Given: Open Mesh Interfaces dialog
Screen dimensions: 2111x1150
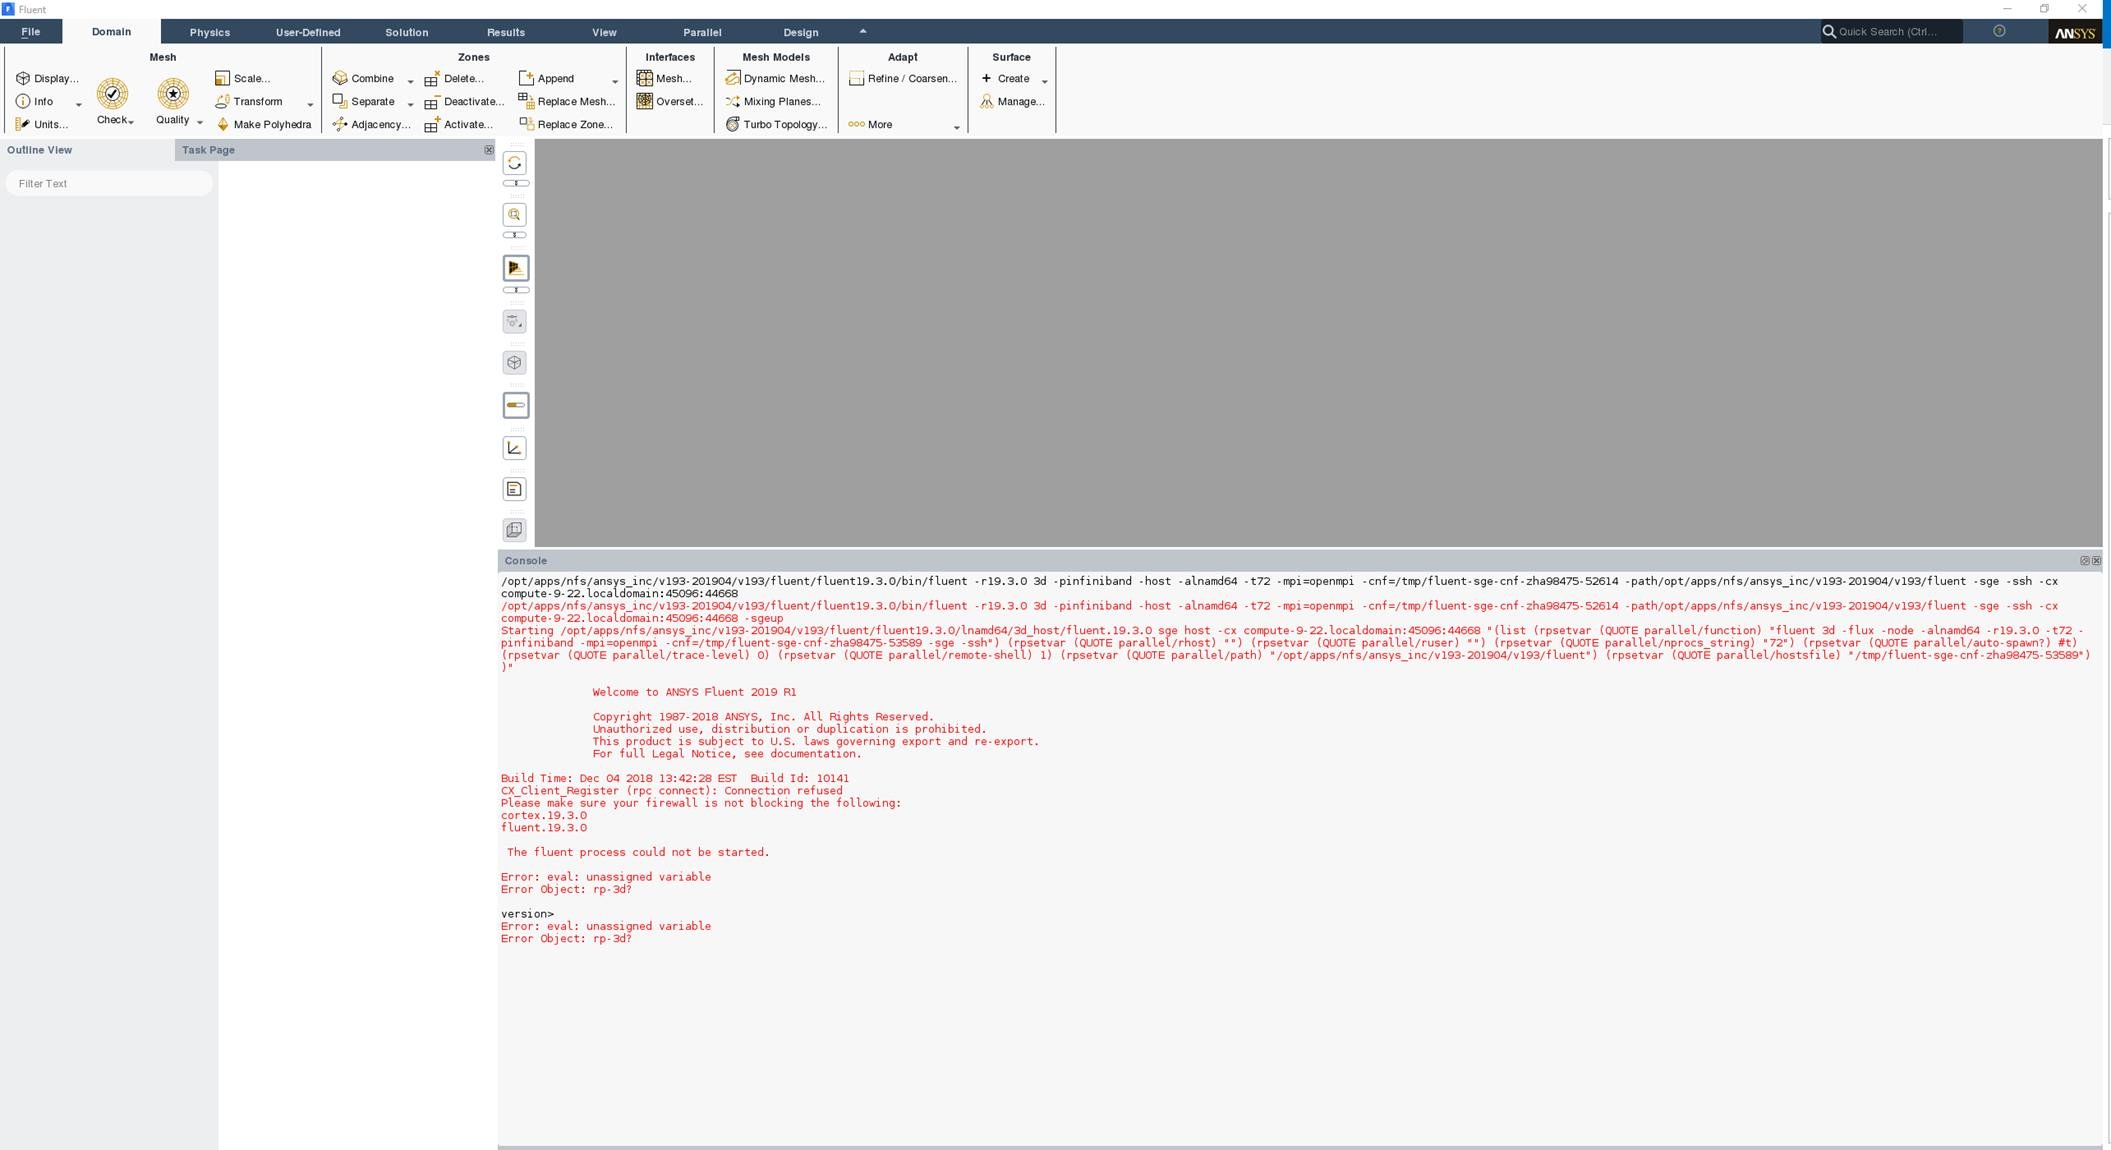Looking at the screenshot, I should [665, 78].
